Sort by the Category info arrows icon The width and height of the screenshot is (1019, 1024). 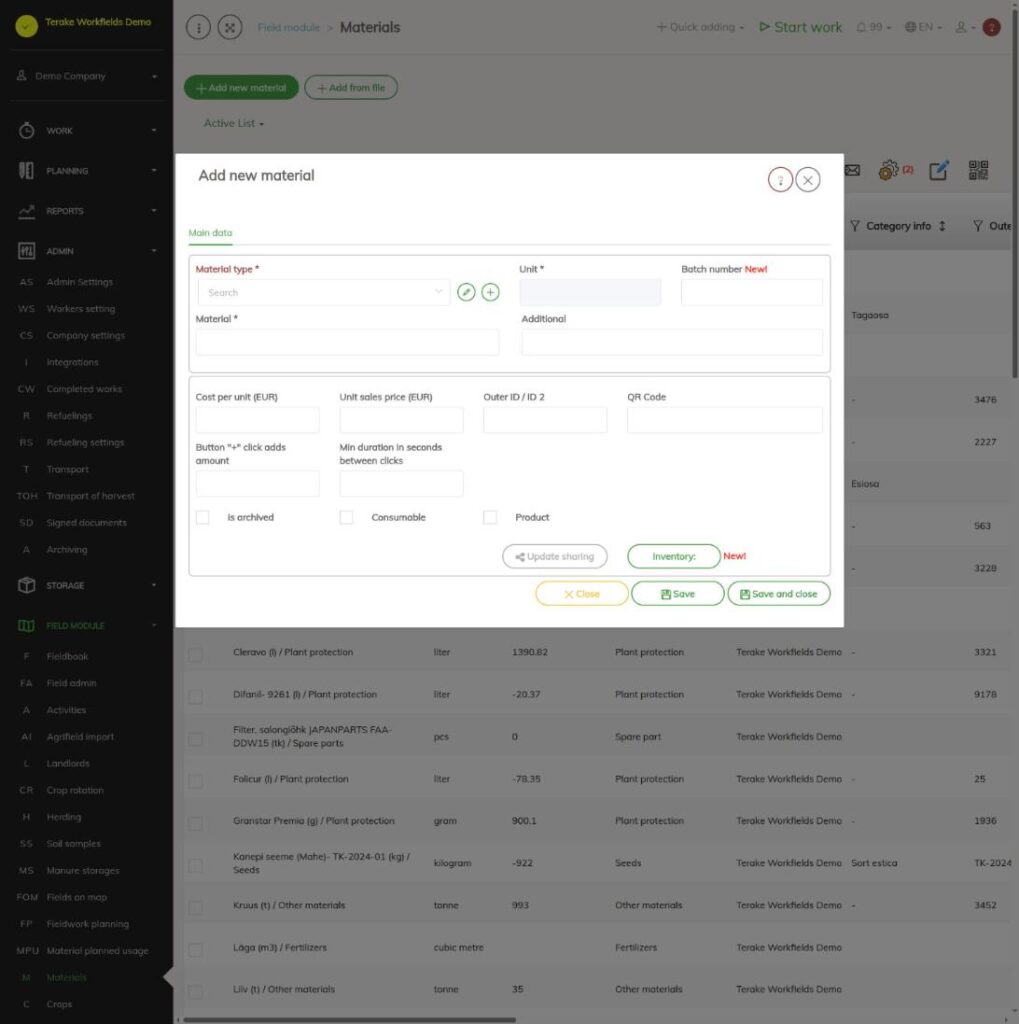tap(942, 226)
